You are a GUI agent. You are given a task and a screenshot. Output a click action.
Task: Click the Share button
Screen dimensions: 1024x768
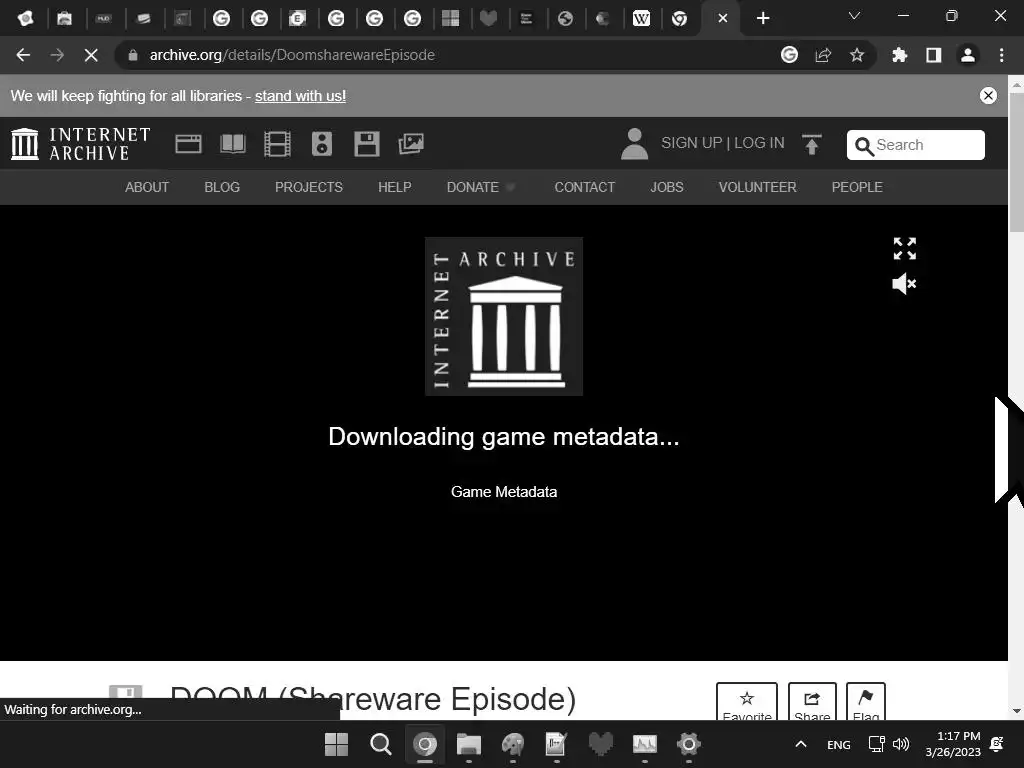click(x=812, y=701)
